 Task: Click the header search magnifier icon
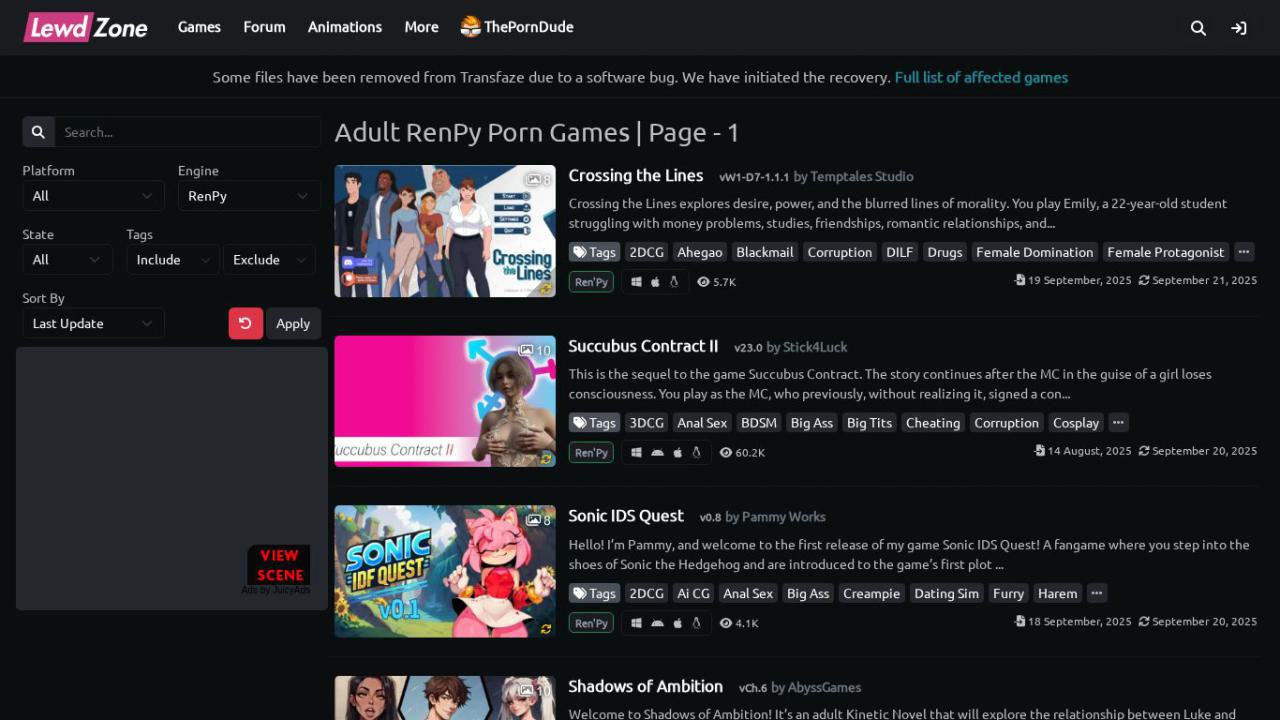pyautogui.click(x=1198, y=28)
